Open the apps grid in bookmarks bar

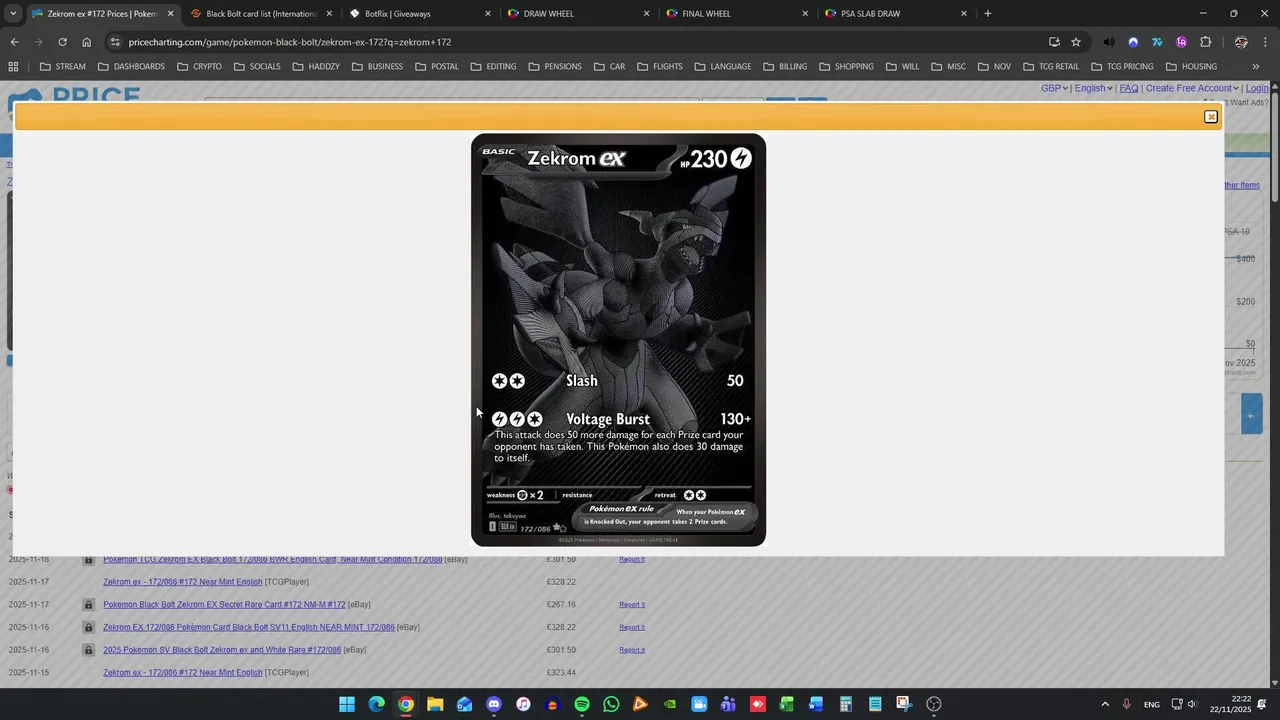pos(13,67)
